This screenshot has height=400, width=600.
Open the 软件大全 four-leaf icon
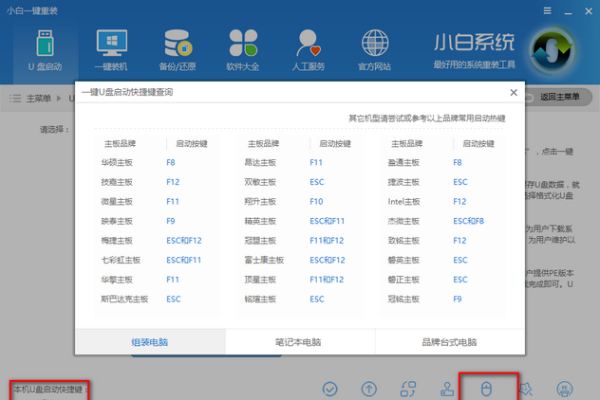(x=243, y=43)
